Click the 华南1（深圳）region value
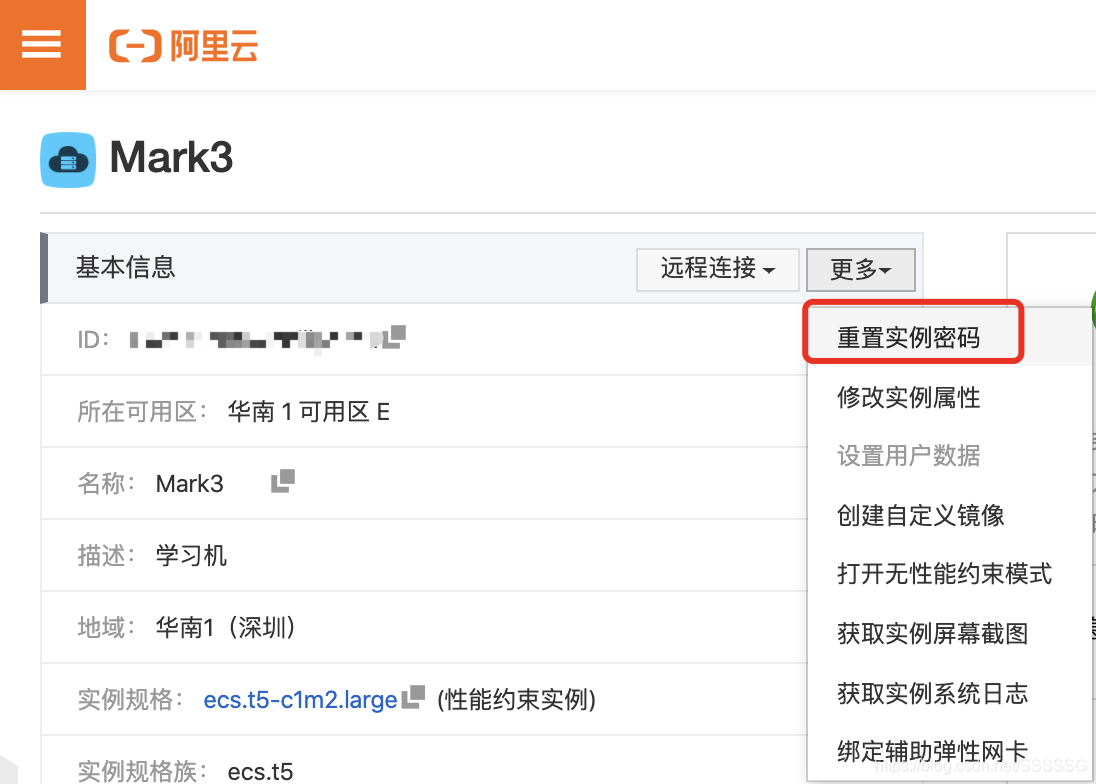Image resolution: width=1096 pixels, height=784 pixels. pyautogui.click(x=226, y=627)
